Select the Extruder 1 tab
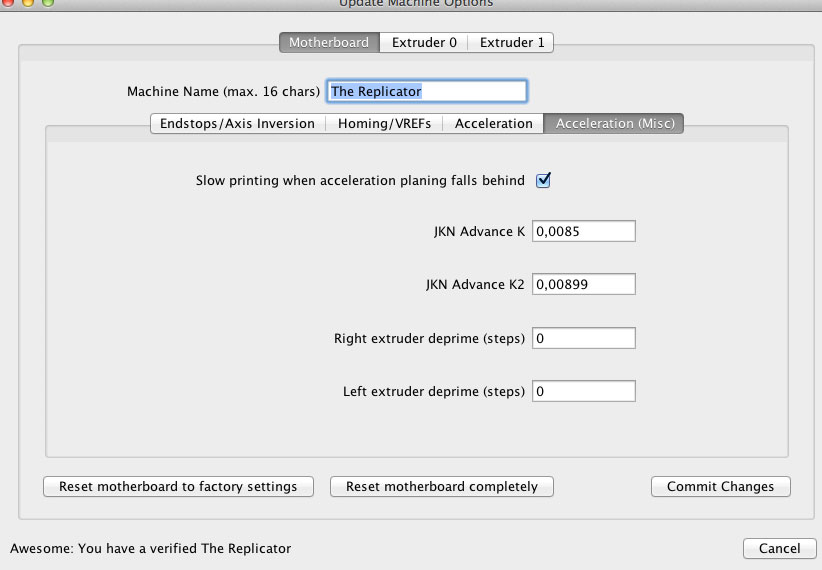The image size is (822, 570). point(512,42)
